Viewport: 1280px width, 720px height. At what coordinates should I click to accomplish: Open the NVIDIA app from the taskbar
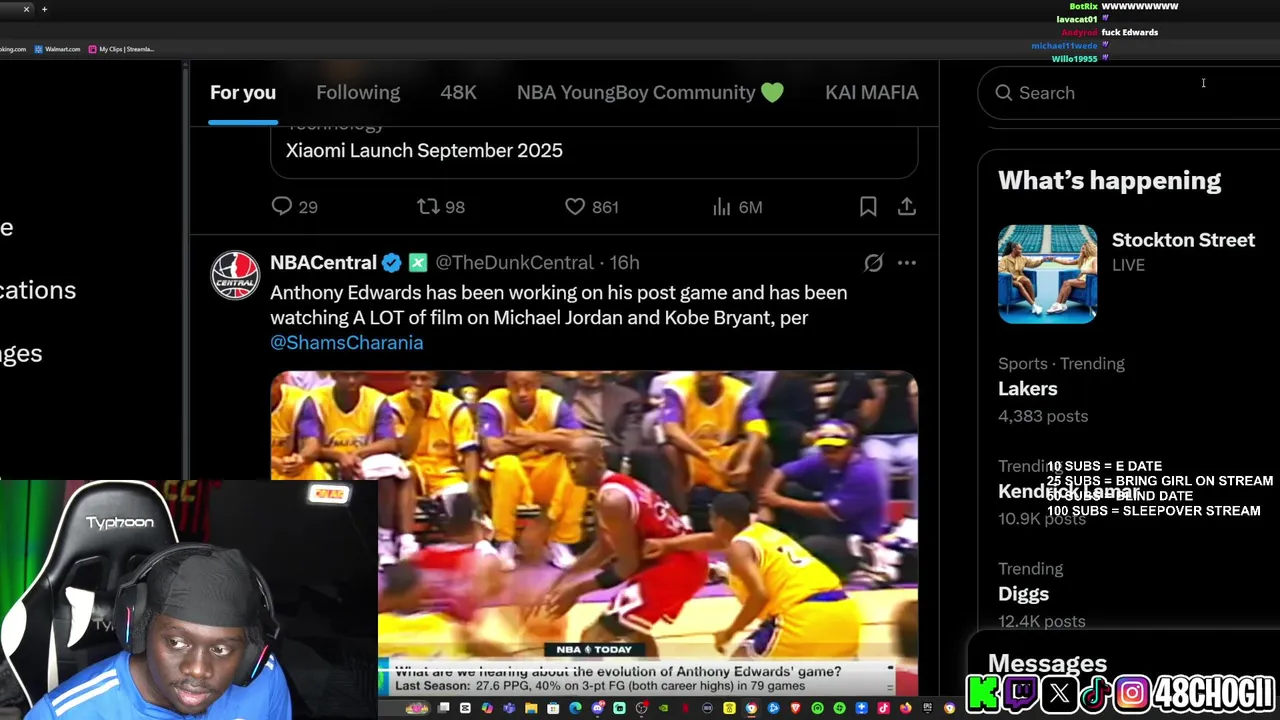(663, 708)
